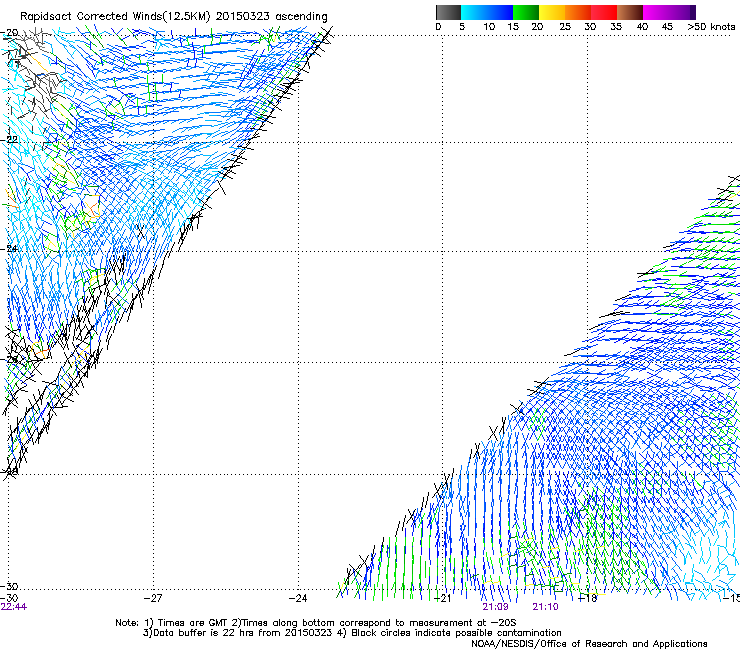Viewport: 740px width, 650px height.
Task: Click the legend tick label "10"
Action: [x=489, y=27]
